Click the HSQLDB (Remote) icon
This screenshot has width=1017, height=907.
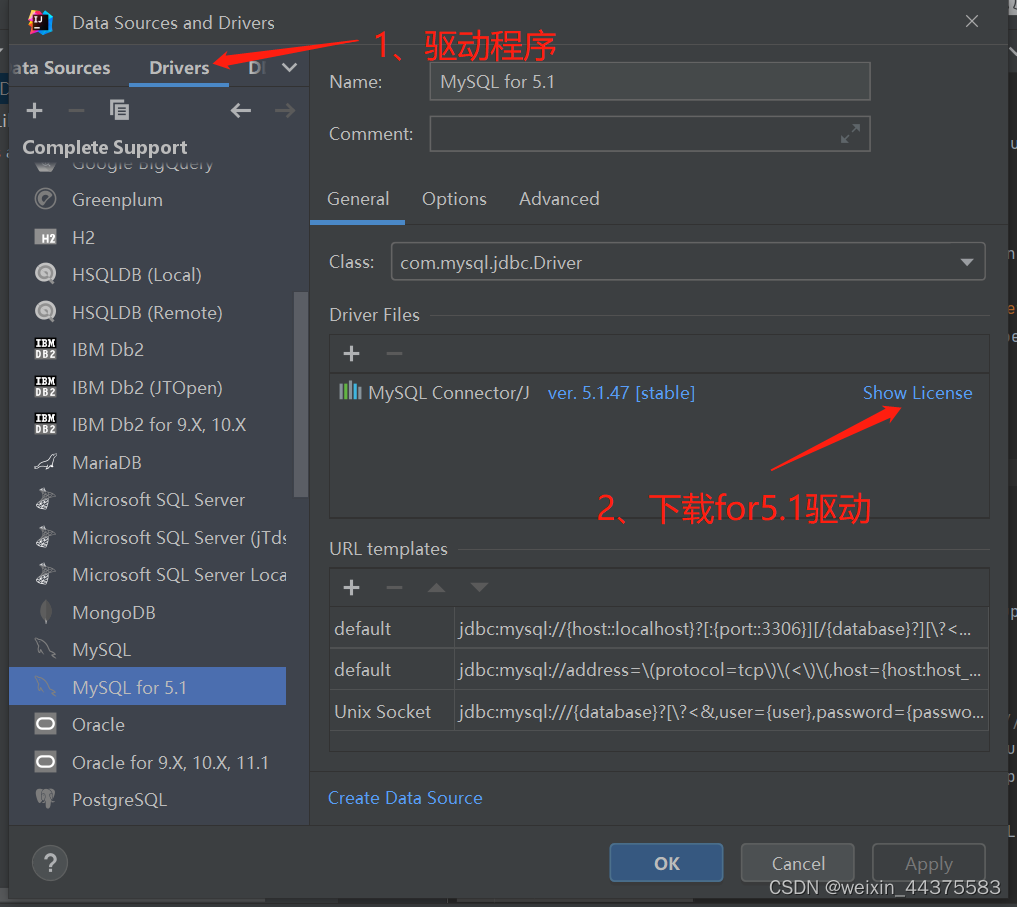(45, 312)
